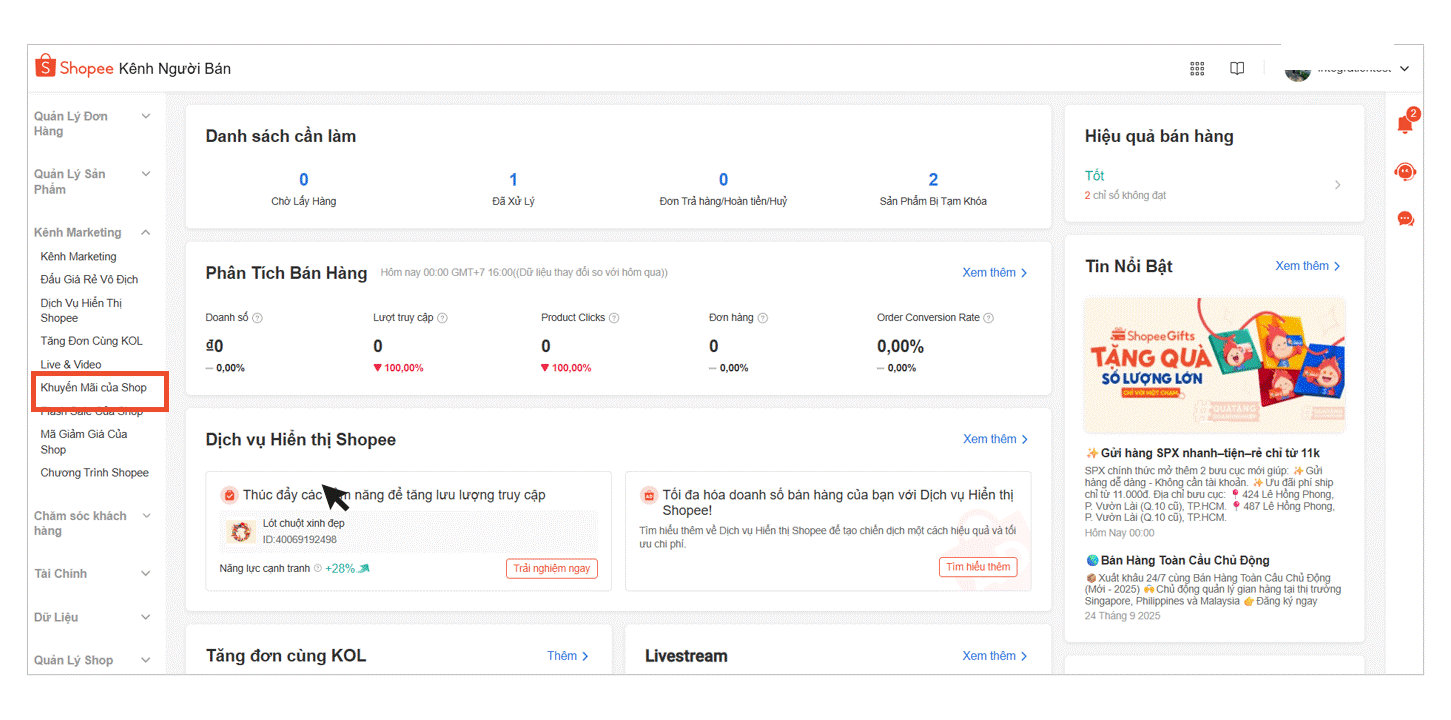Screen dimensions: 1451x720
Task: Click help icon next to Lượt truy cập
Action: click(x=442, y=318)
